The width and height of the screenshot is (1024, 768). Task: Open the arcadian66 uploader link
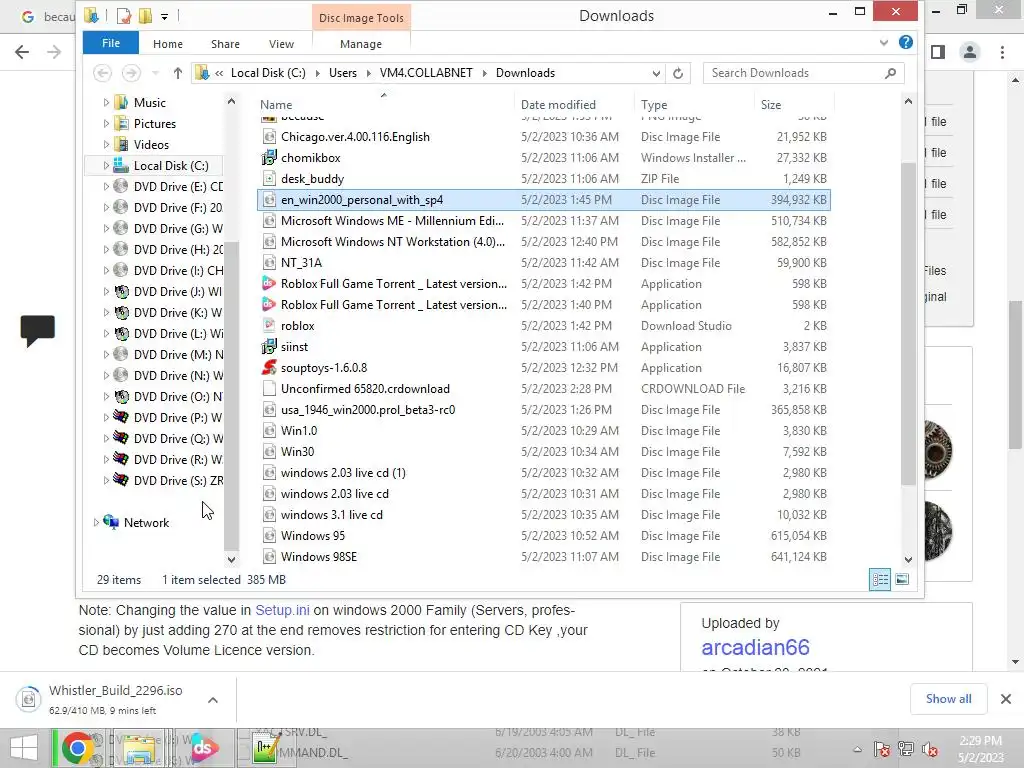click(x=755, y=647)
